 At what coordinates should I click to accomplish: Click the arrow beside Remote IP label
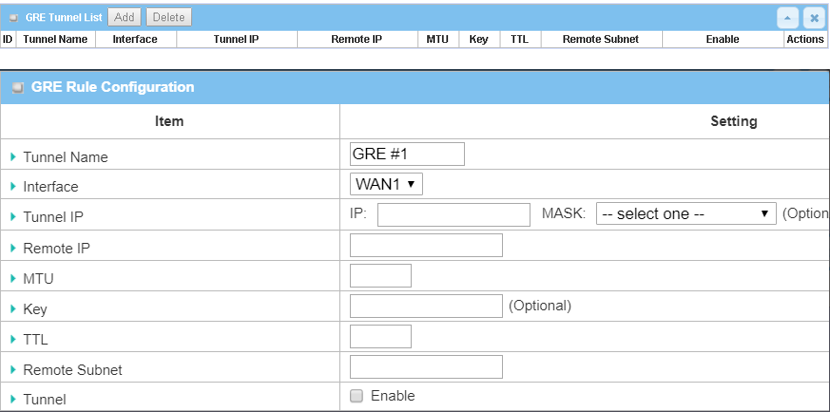(13, 248)
